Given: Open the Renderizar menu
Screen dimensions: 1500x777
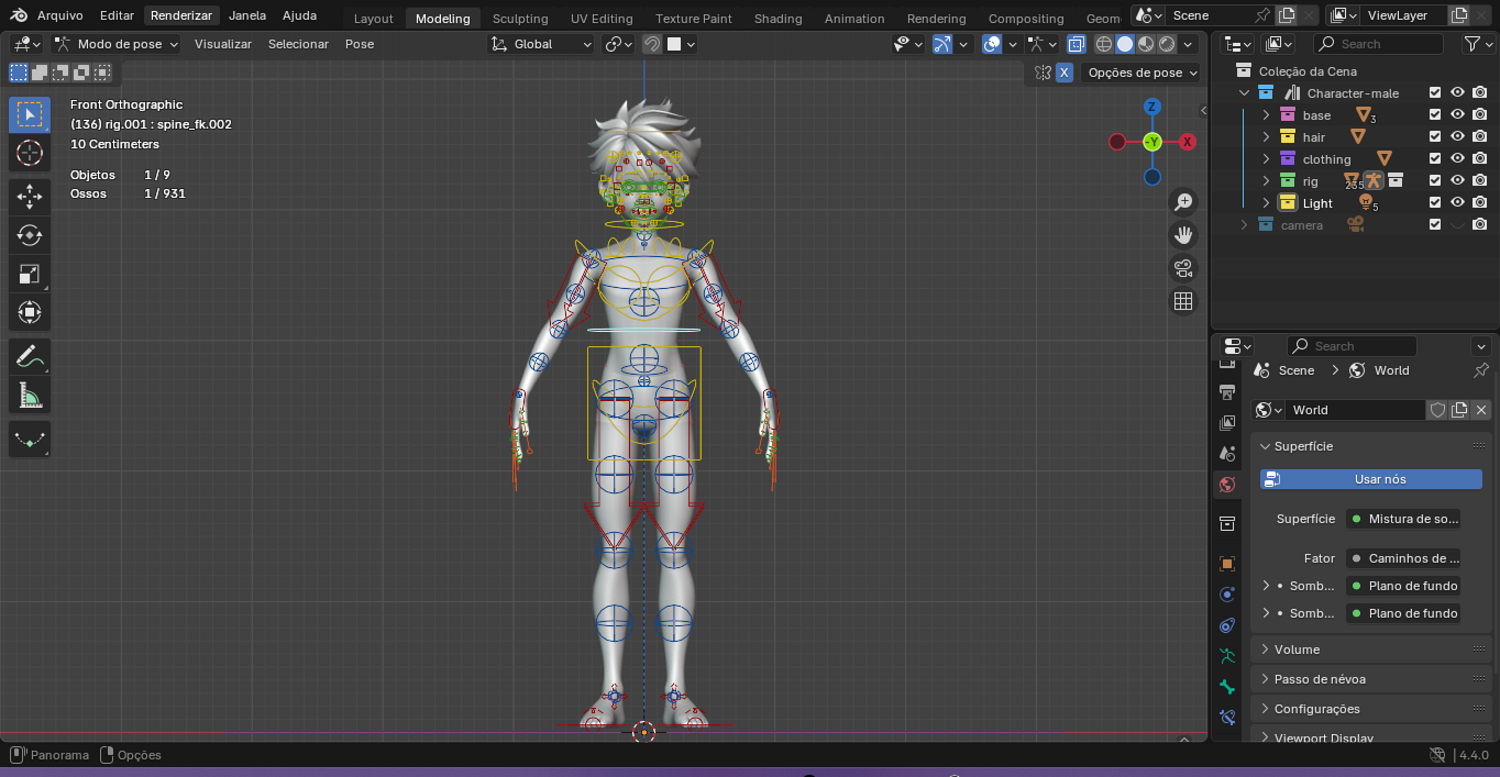Looking at the screenshot, I should click(181, 15).
